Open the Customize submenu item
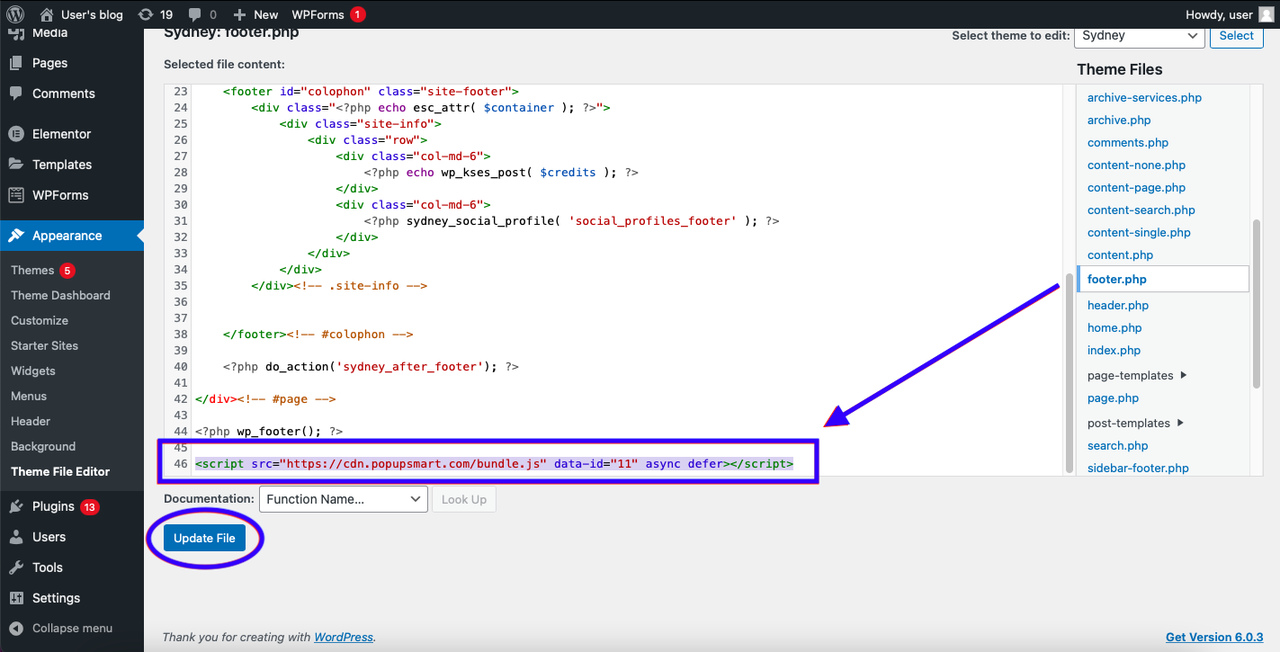 click(x=40, y=321)
